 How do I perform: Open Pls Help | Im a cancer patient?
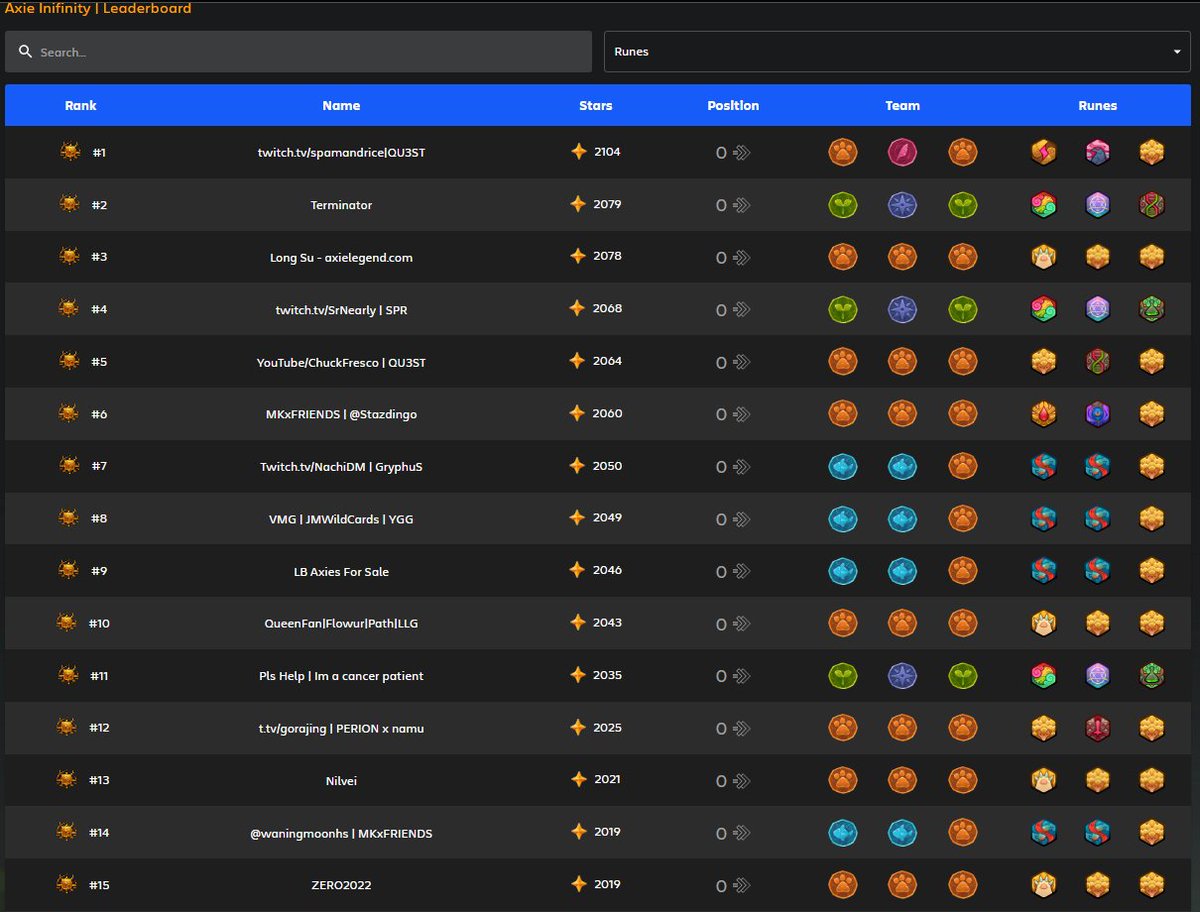click(x=341, y=676)
